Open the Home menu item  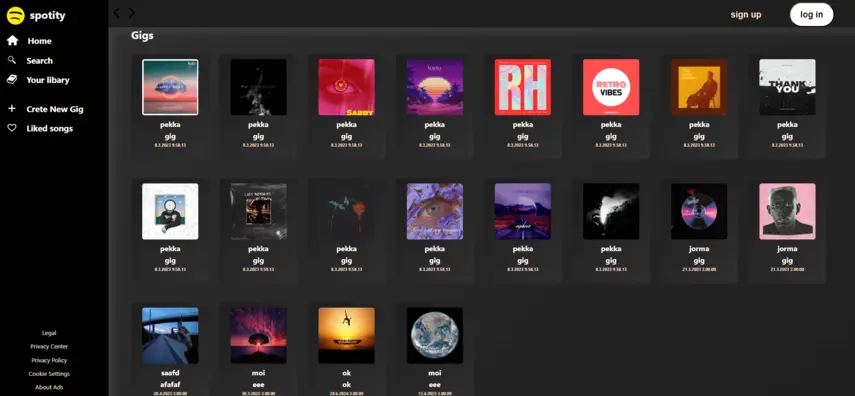(x=39, y=41)
